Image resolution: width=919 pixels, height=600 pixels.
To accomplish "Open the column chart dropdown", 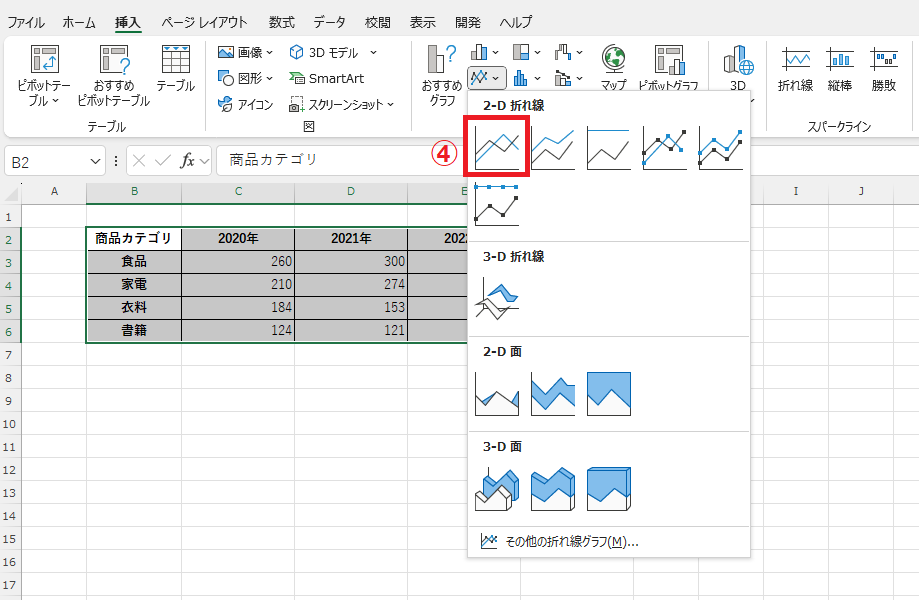I will 484,53.
